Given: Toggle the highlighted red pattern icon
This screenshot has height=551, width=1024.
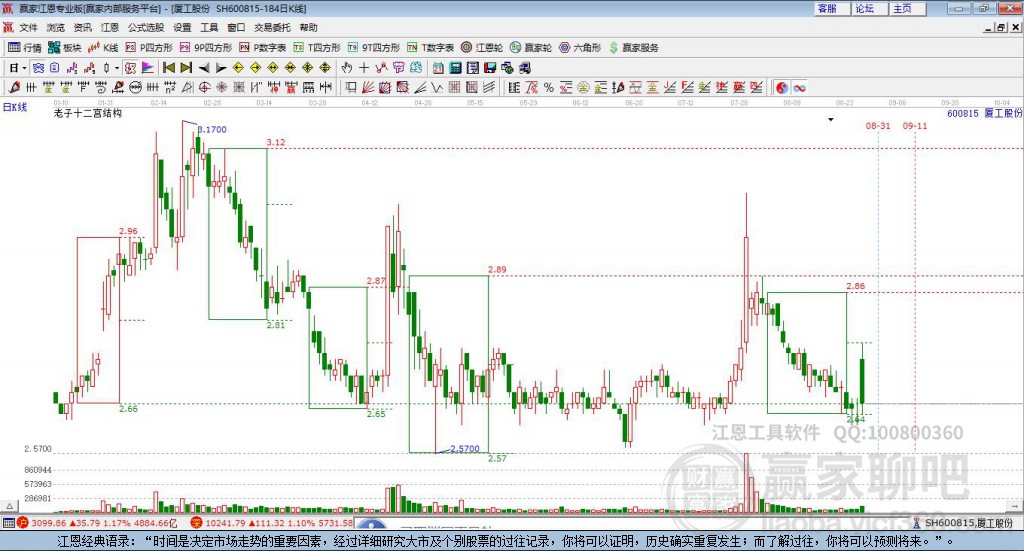Looking at the screenshot, I should point(131,68).
